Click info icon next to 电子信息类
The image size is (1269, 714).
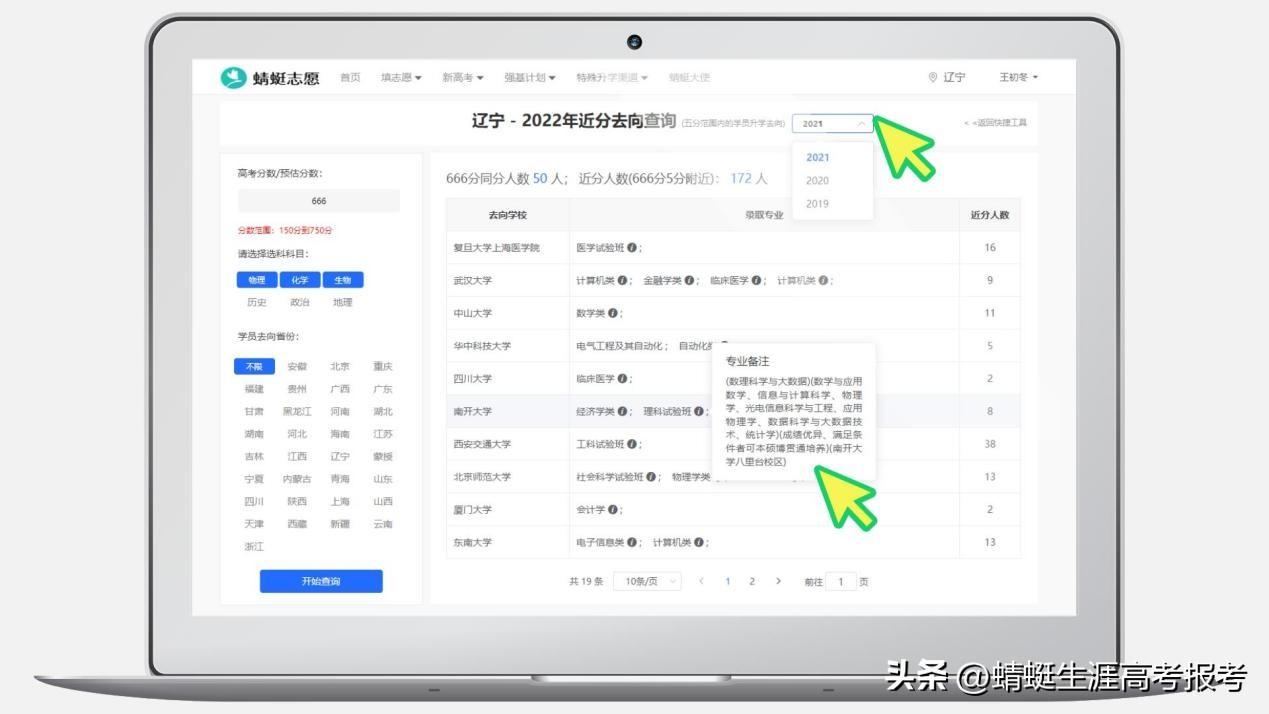click(632, 543)
